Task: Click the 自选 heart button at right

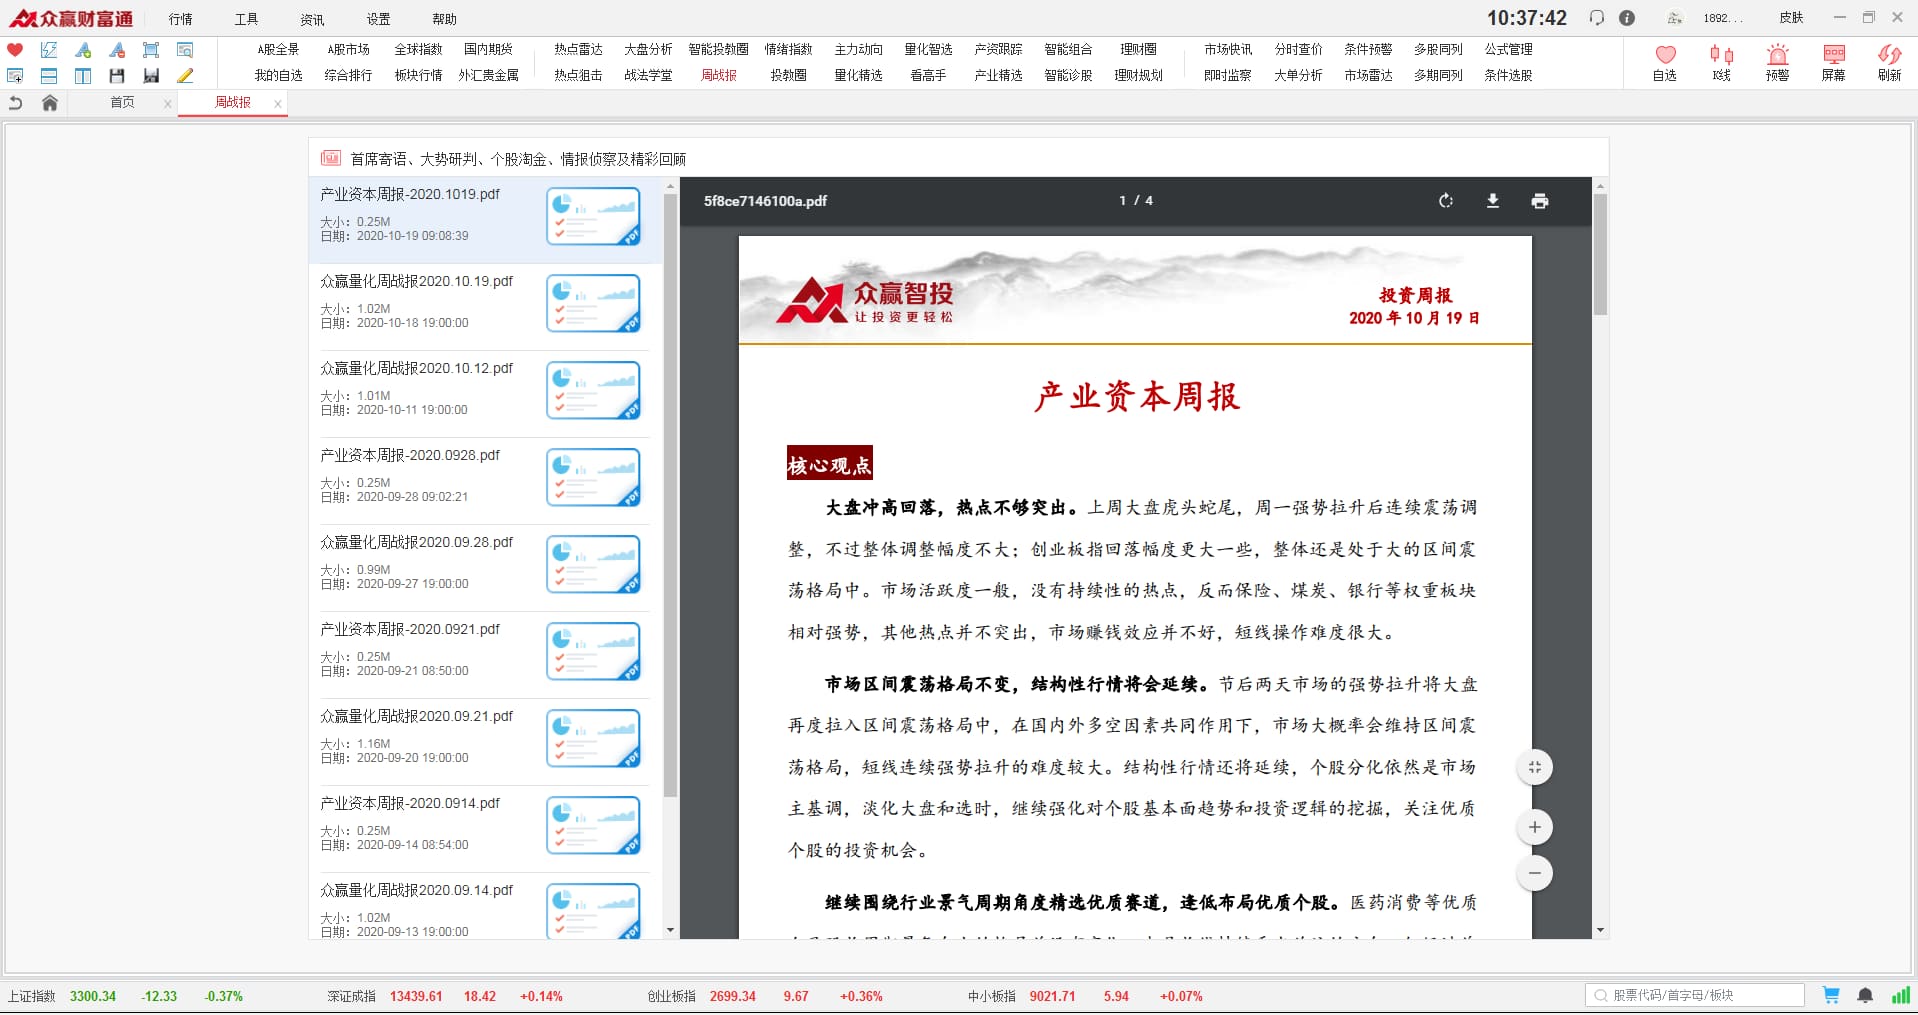Action: pos(1665,63)
